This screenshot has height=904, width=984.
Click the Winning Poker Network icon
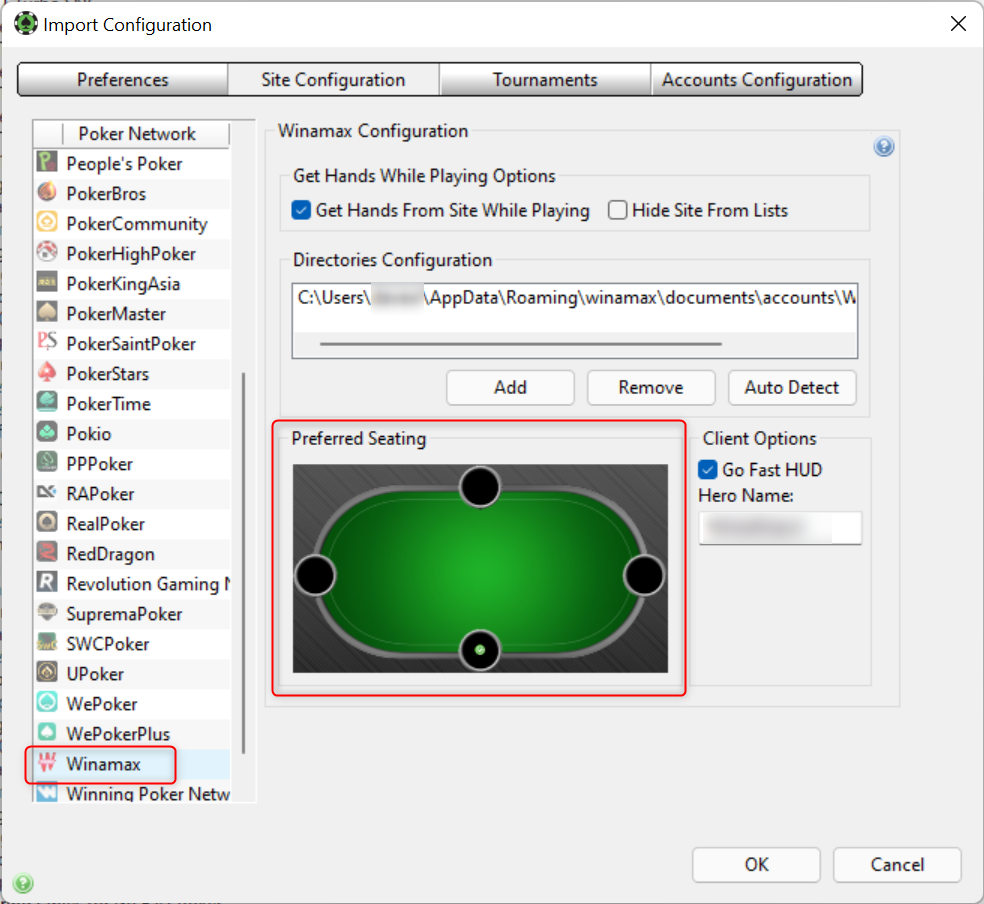[47, 792]
